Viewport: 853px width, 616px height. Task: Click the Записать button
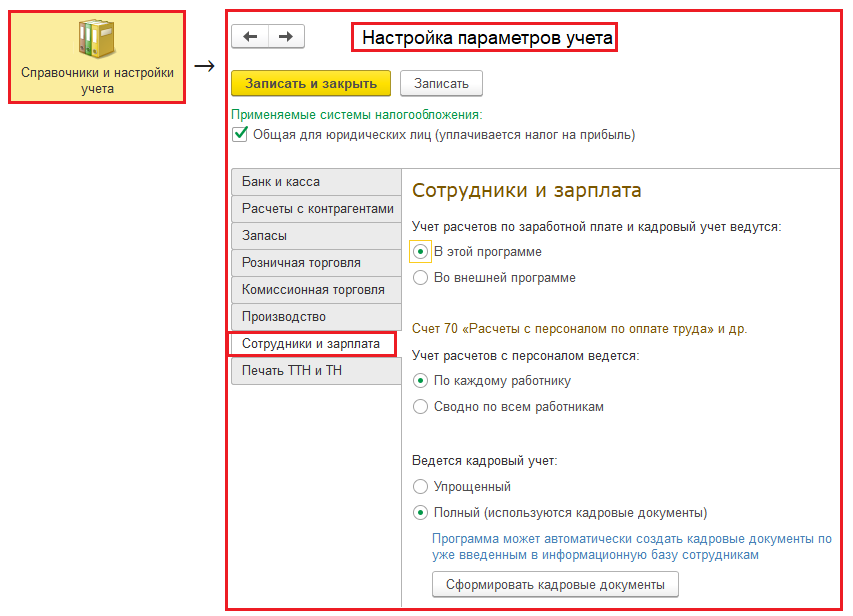click(441, 83)
